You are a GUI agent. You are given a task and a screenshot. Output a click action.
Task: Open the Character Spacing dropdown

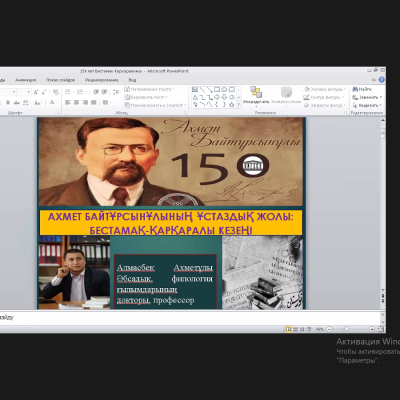(27, 103)
